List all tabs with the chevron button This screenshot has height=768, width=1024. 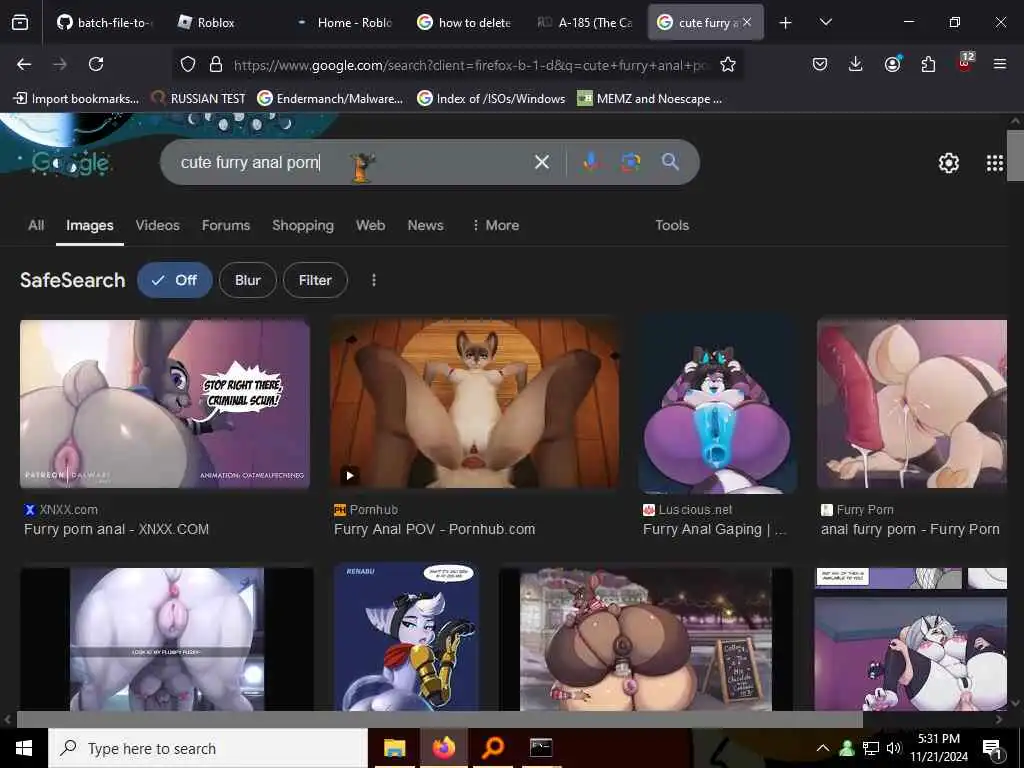[x=825, y=22]
